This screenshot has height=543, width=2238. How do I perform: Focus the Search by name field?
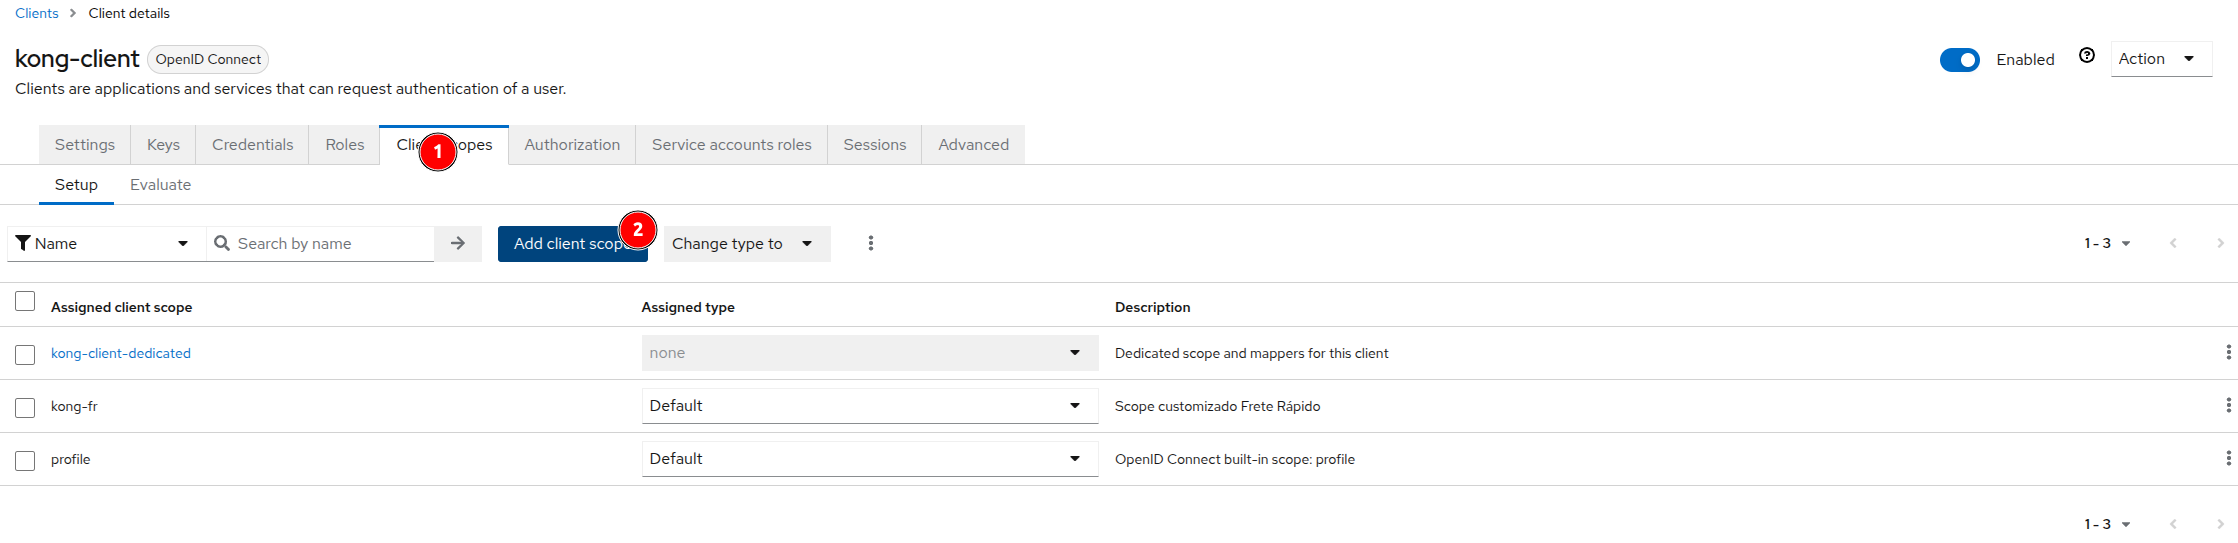(x=330, y=244)
